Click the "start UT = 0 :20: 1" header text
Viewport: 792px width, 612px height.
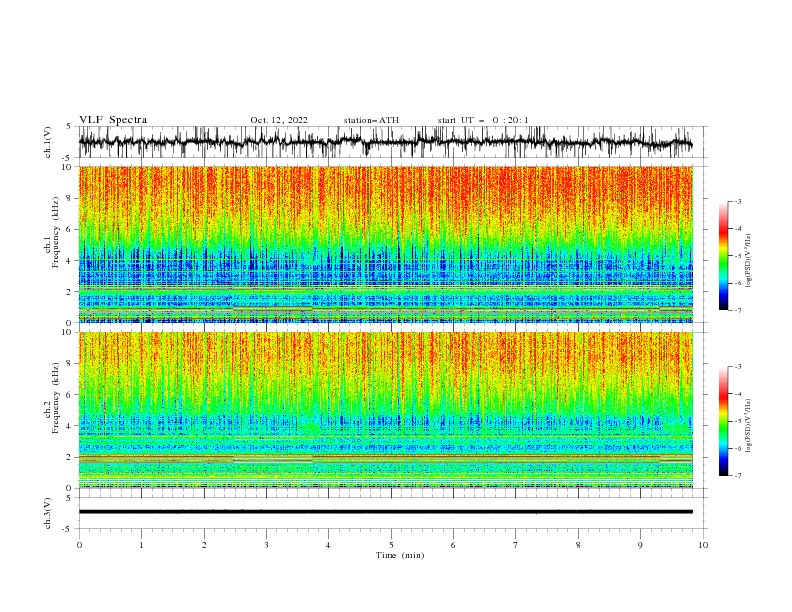coord(483,120)
